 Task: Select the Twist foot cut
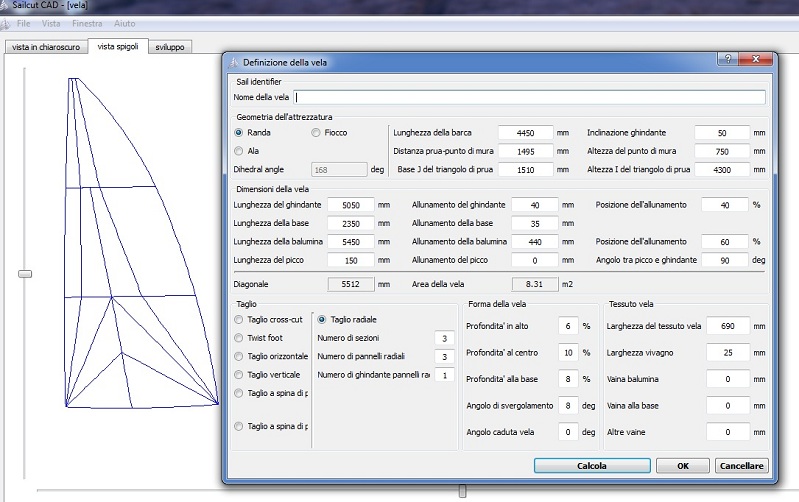[238, 338]
